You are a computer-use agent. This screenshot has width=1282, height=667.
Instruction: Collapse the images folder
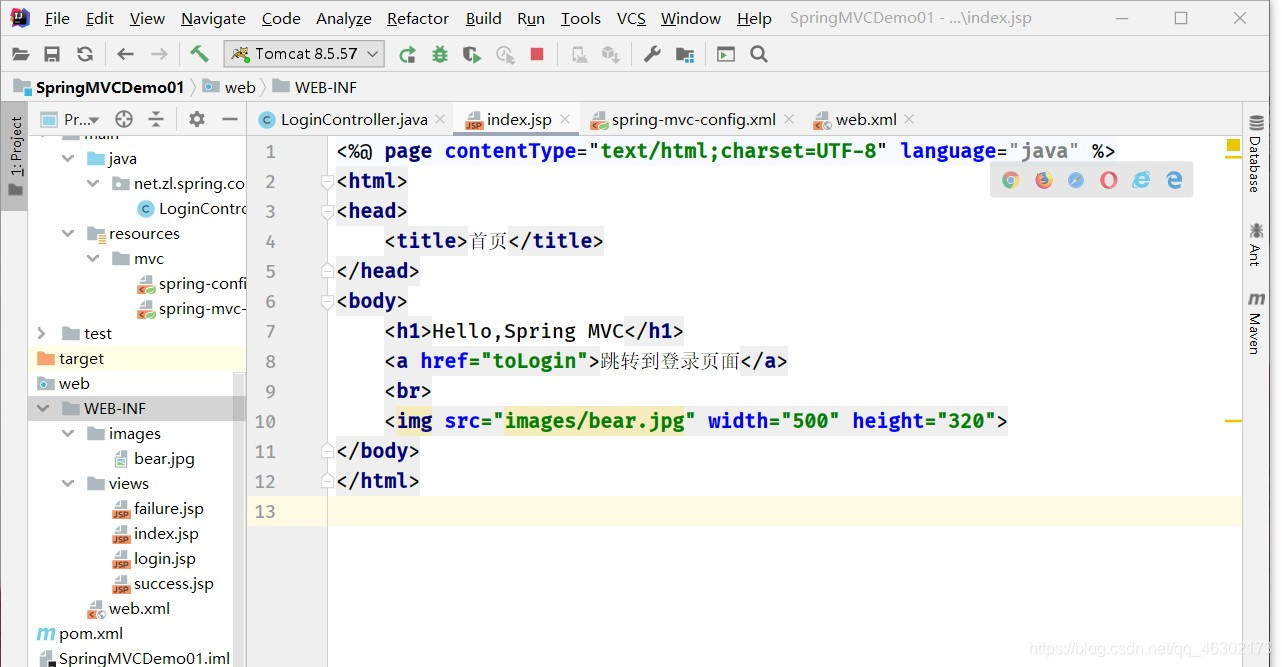point(68,433)
